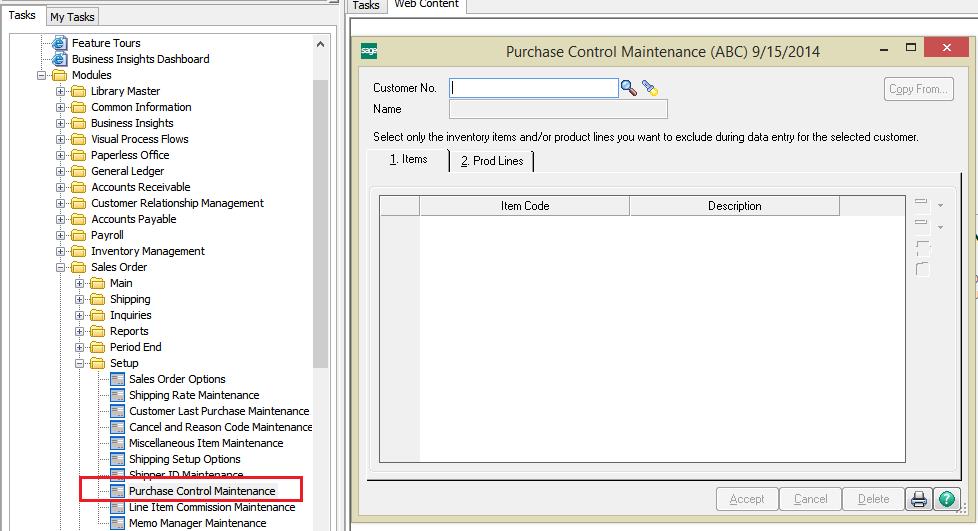Select the Web Content tab
This screenshot has width=978, height=531.
point(427,4)
